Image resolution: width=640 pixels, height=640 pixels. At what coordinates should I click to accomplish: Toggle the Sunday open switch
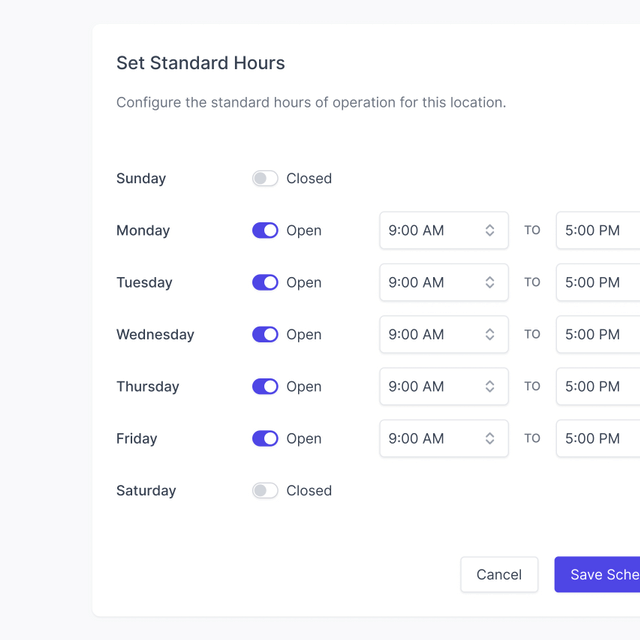pos(265,179)
